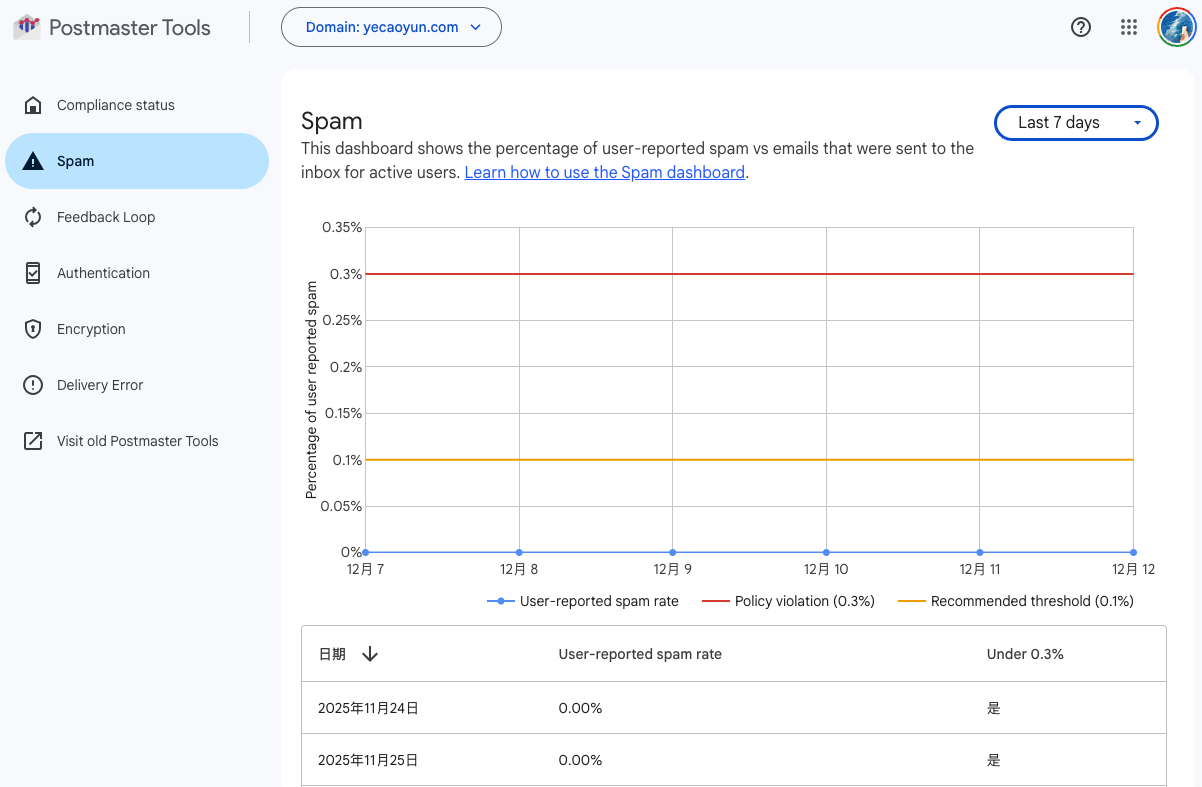Click the Compliance status home icon
Image resolution: width=1202 pixels, height=787 pixels.
33,105
